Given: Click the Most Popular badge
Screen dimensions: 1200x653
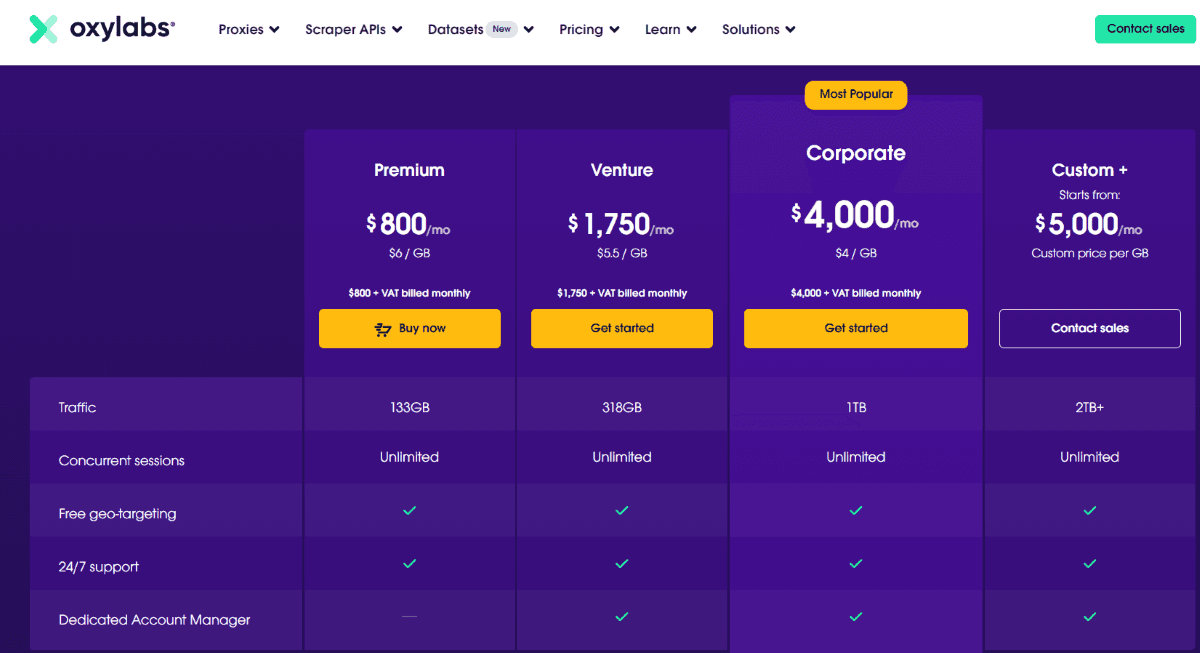Looking at the screenshot, I should point(856,94).
